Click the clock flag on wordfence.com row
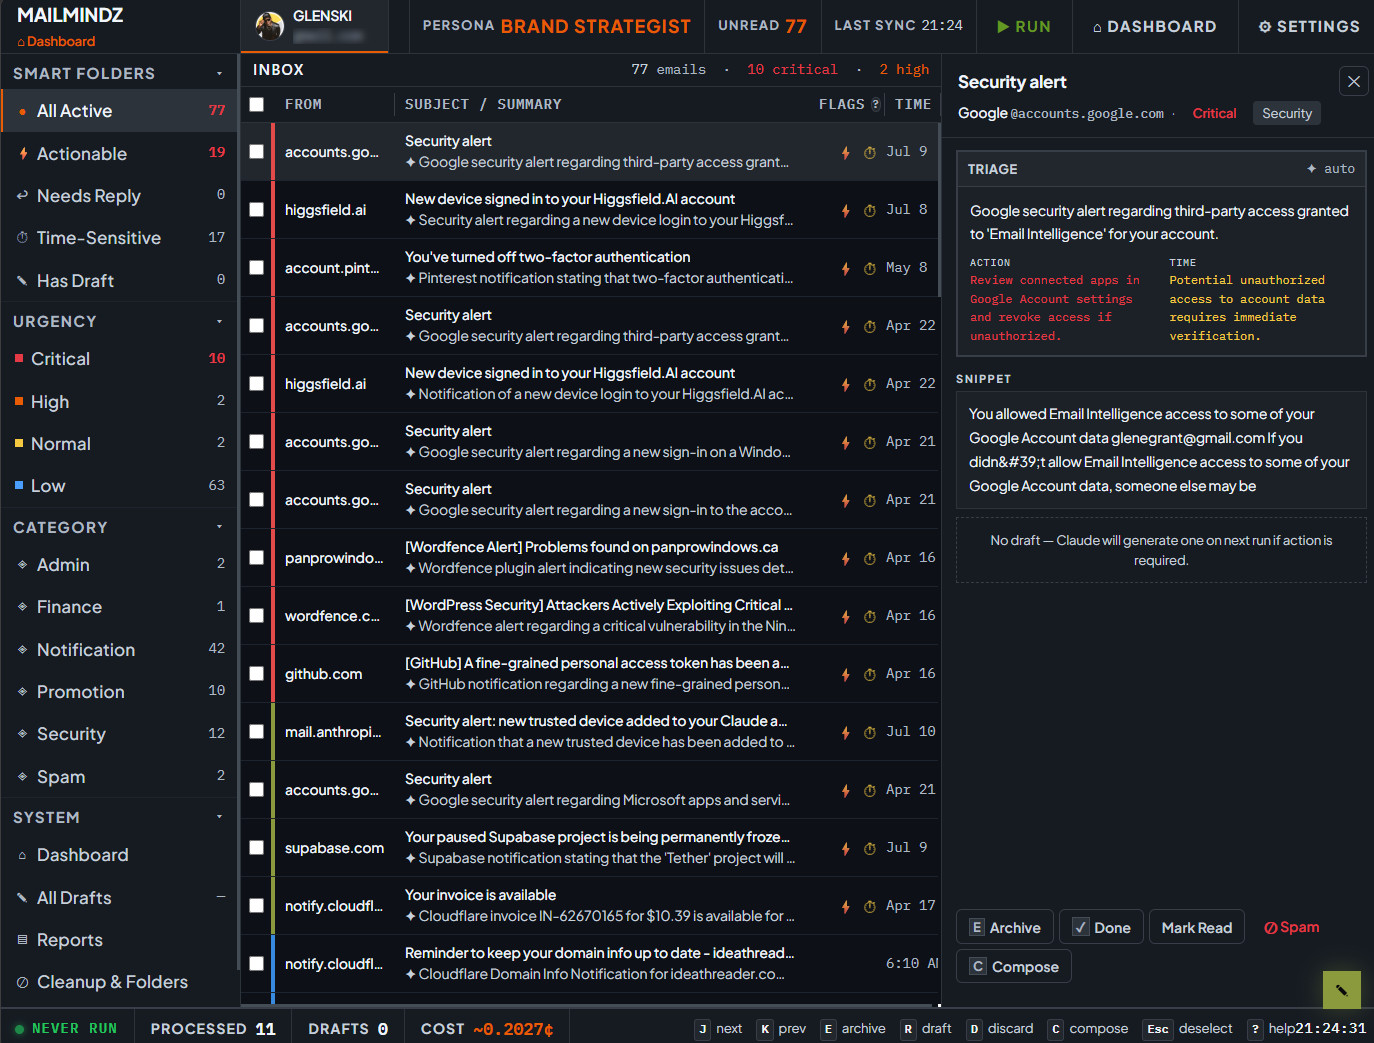1374x1043 pixels. (x=870, y=616)
